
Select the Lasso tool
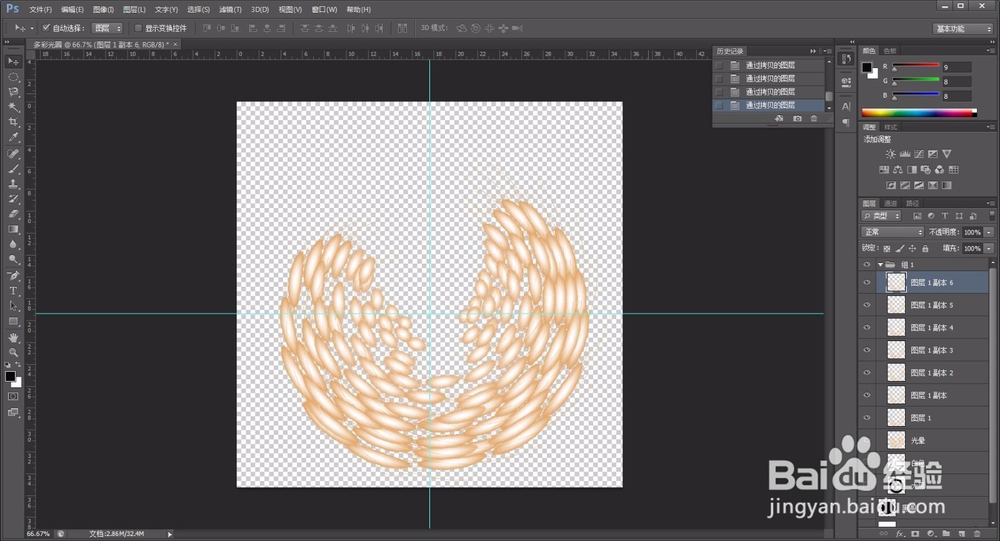click(13, 92)
